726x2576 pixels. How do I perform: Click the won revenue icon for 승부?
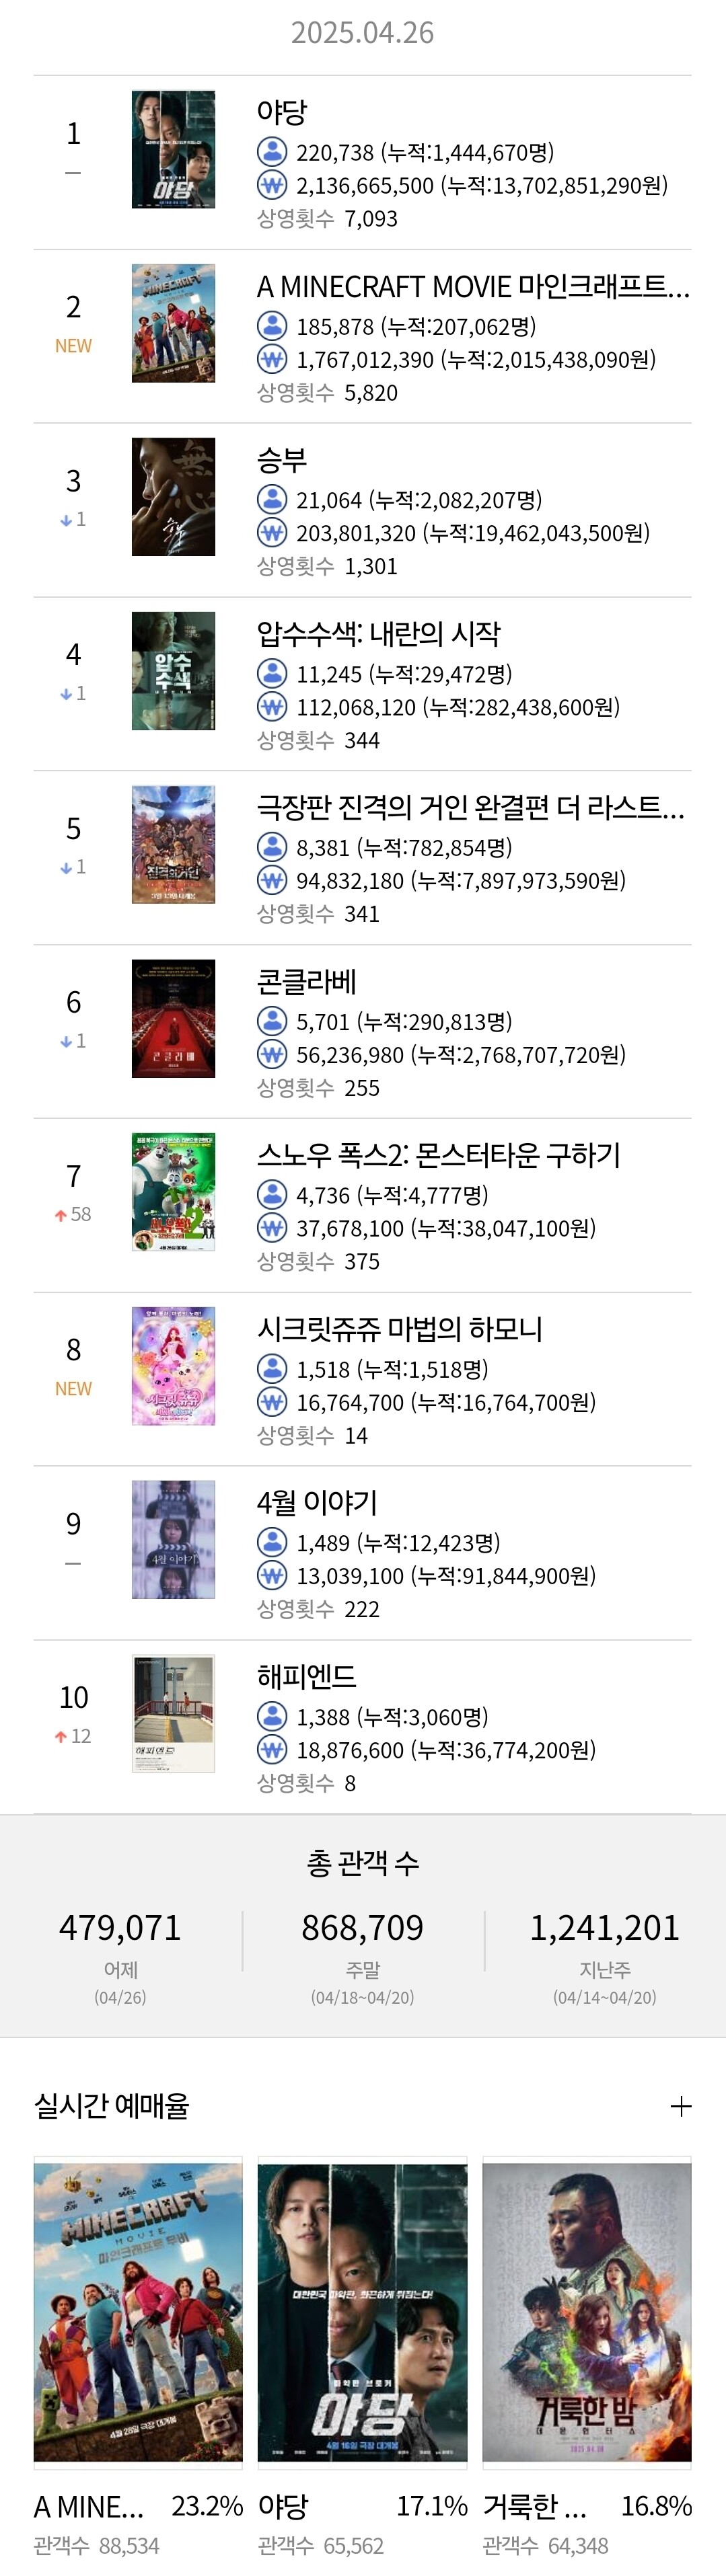coord(272,532)
